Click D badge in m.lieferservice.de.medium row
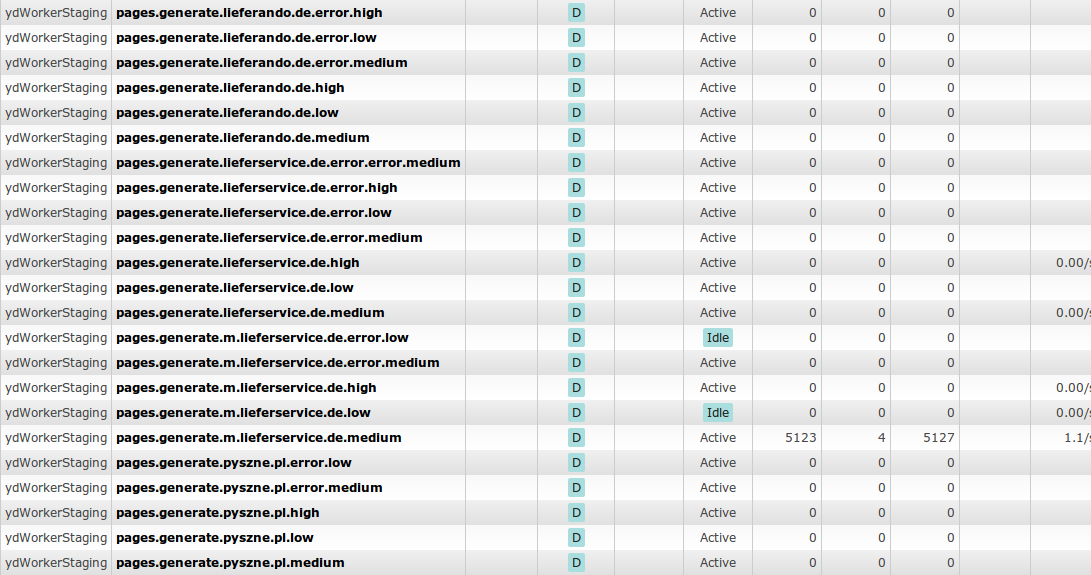Screen dimensions: 1091x575 [576, 438]
